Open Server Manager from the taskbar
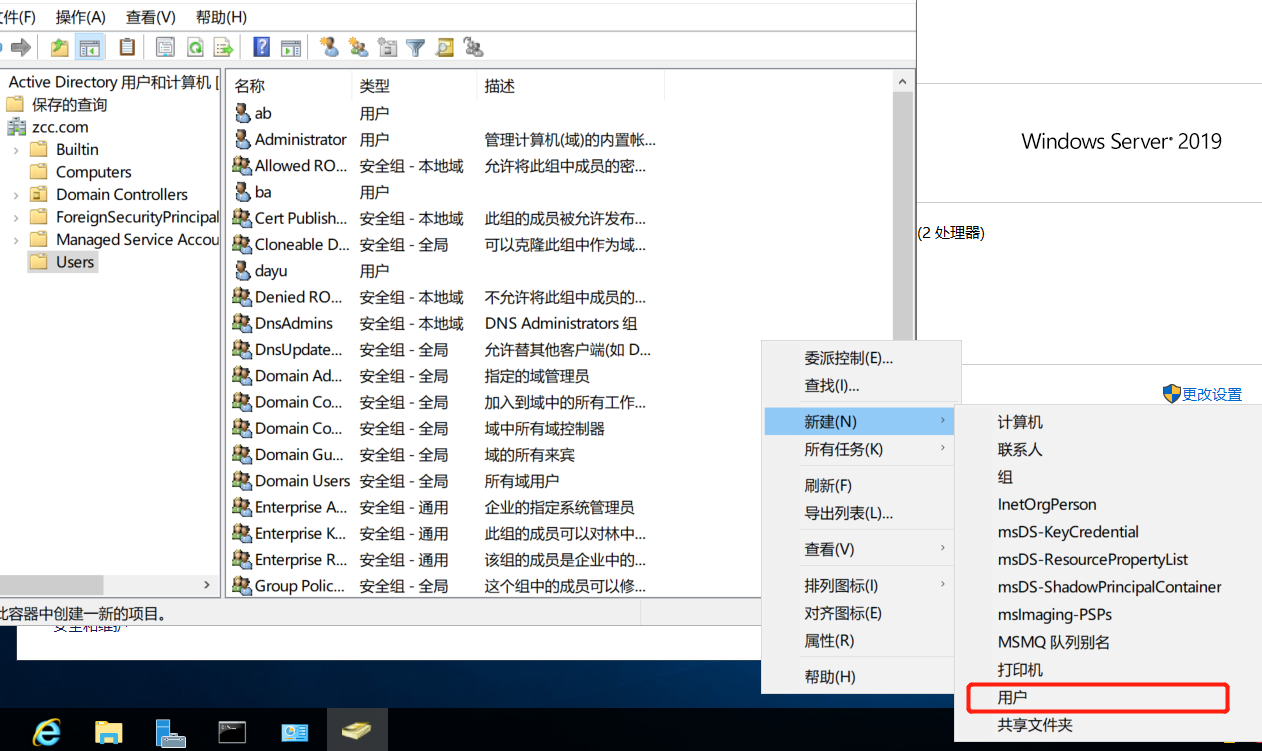 (x=171, y=732)
